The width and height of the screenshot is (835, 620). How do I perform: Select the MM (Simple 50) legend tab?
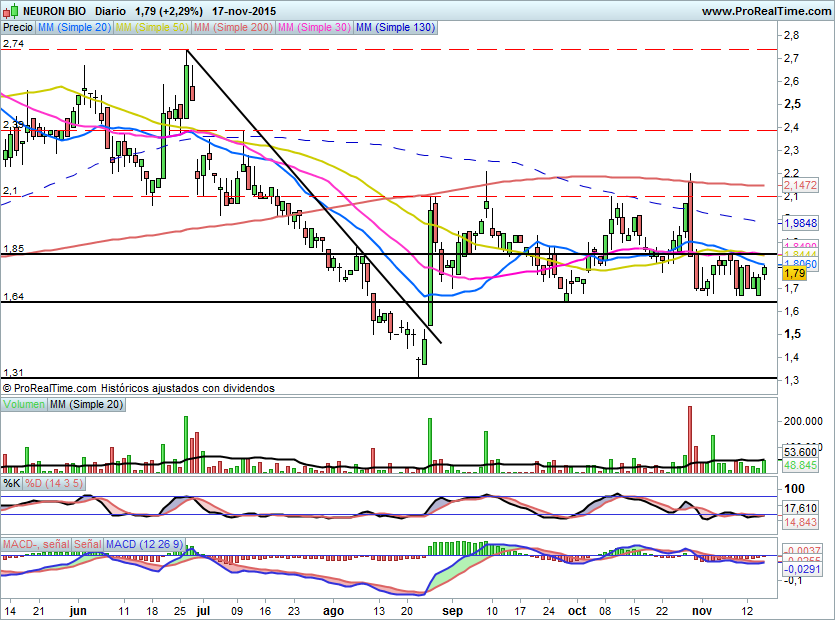coord(153,28)
